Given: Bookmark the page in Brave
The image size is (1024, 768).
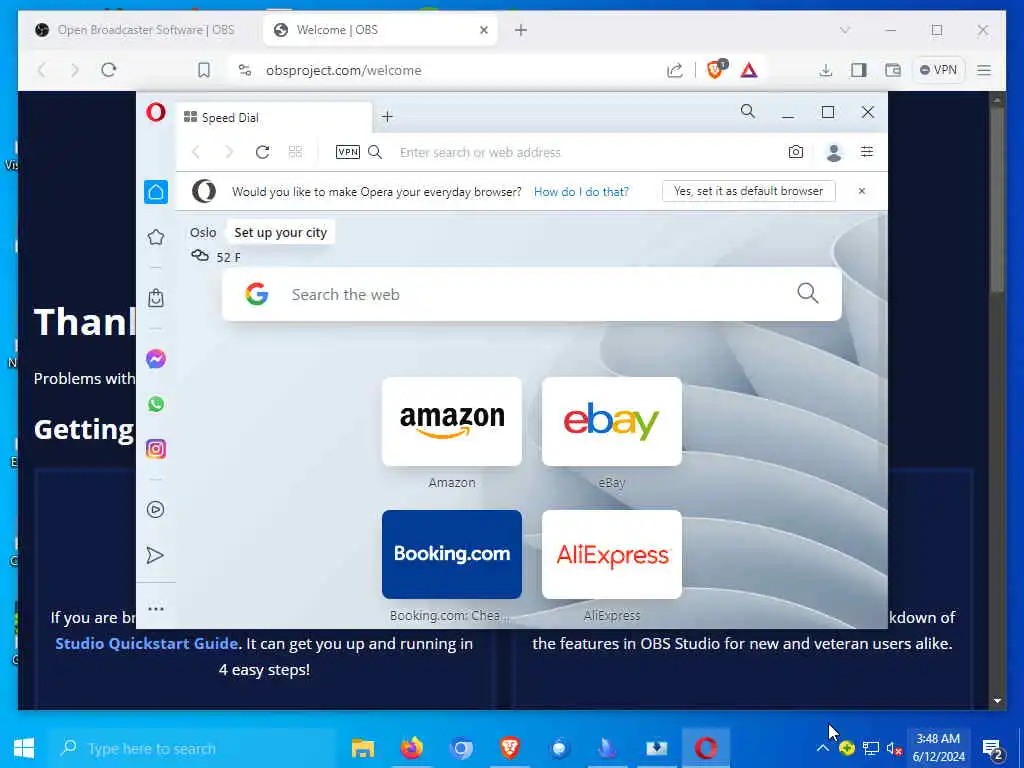Looking at the screenshot, I should coord(204,71).
